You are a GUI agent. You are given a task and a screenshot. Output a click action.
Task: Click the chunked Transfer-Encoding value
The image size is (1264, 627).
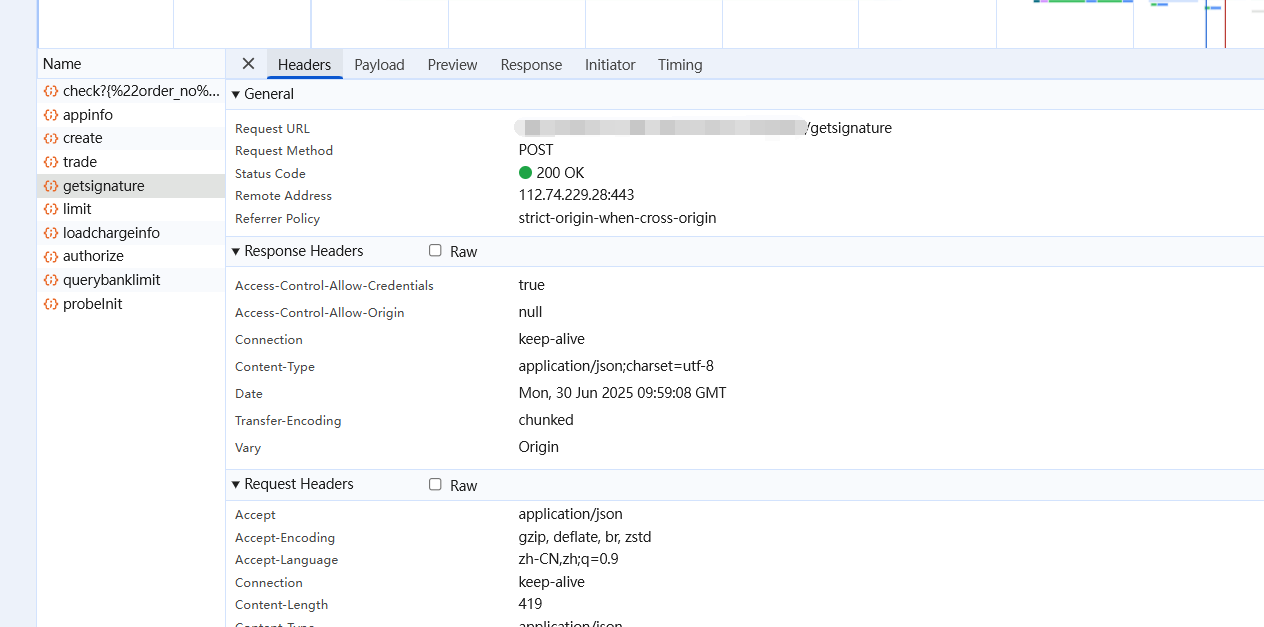pyautogui.click(x=546, y=420)
